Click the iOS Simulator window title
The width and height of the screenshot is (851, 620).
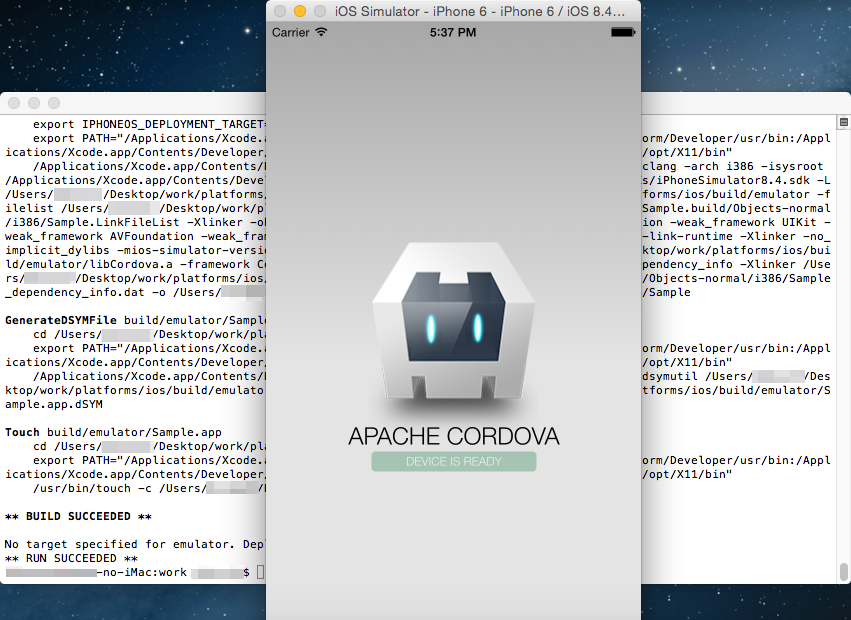pos(480,11)
